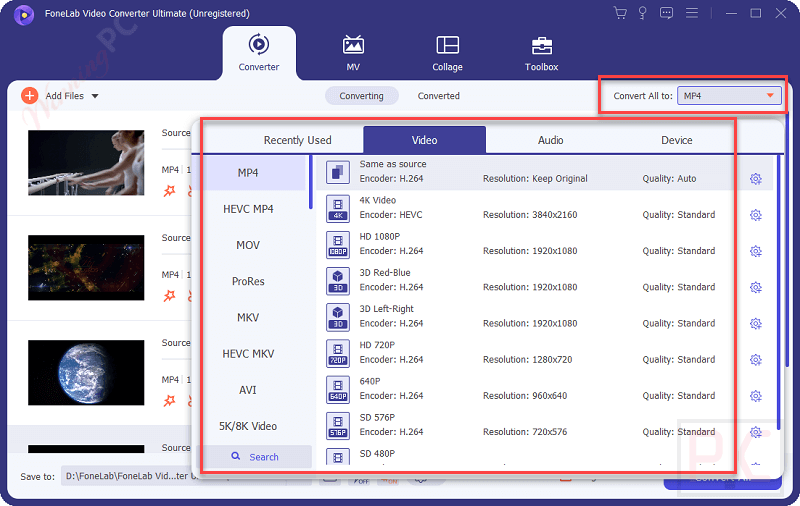Image resolution: width=800 pixels, height=506 pixels.
Task: Select the Device format tab
Action: tap(677, 140)
